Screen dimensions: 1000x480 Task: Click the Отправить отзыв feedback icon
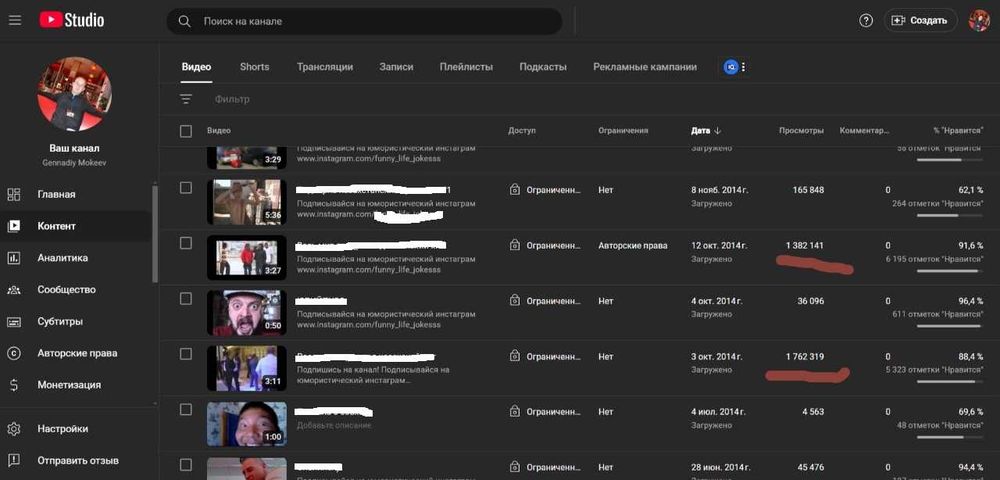pyautogui.click(x=14, y=460)
